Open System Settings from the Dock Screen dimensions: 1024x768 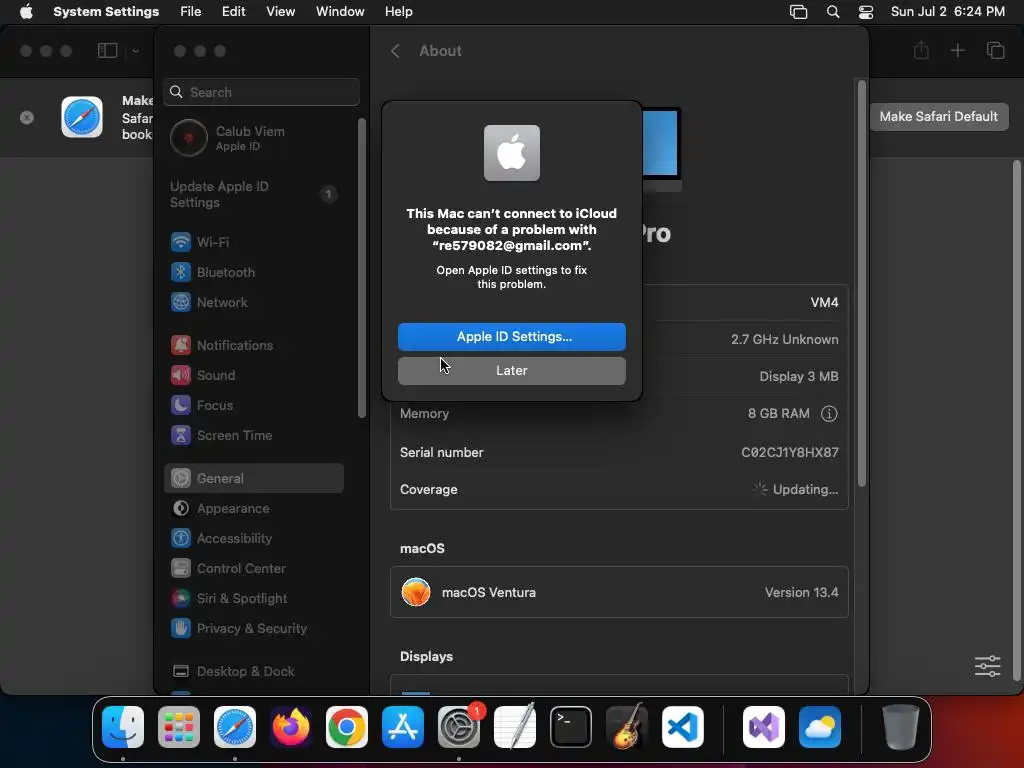(459, 727)
